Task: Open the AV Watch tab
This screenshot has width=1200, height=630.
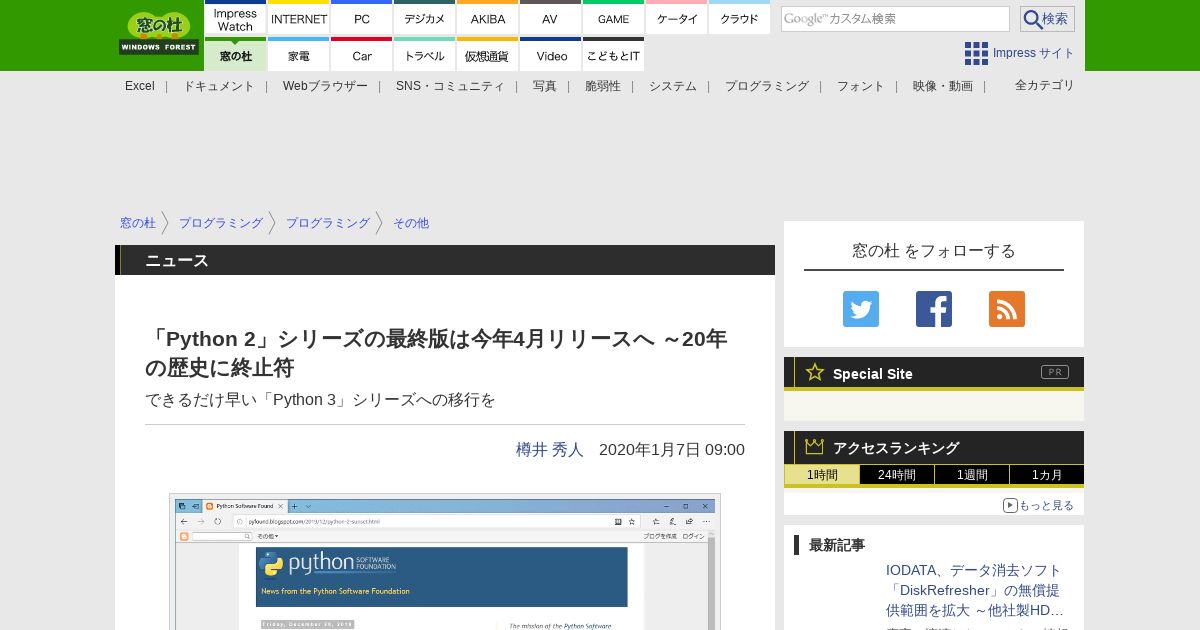Action: point(551,18)
